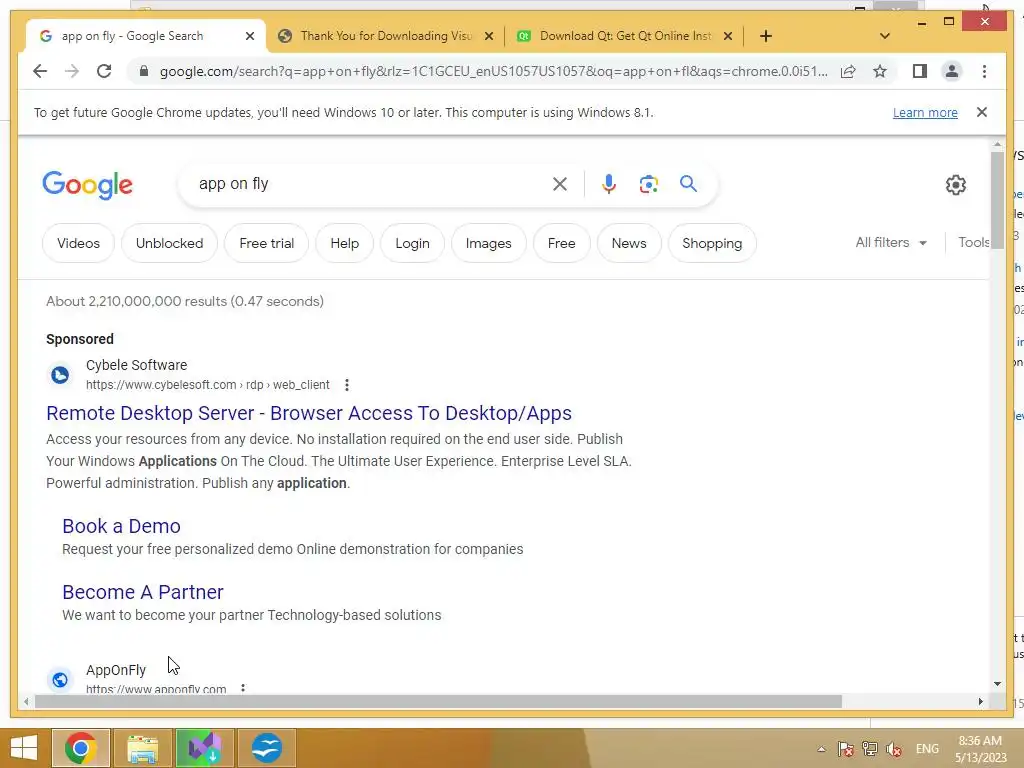Click the Chrome address bar URL
1024x768 pixels.
[x=493, y=71]
